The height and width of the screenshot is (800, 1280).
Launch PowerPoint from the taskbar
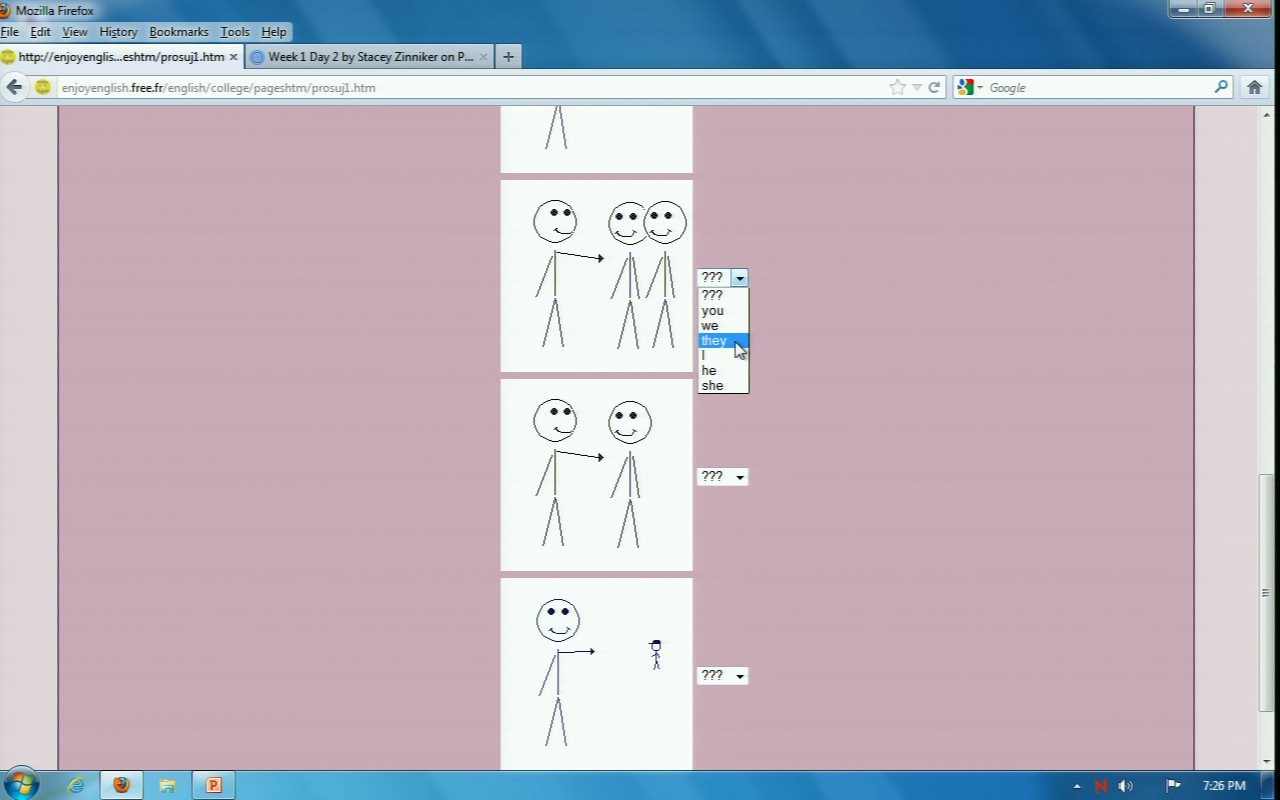[x=213, y=785]
